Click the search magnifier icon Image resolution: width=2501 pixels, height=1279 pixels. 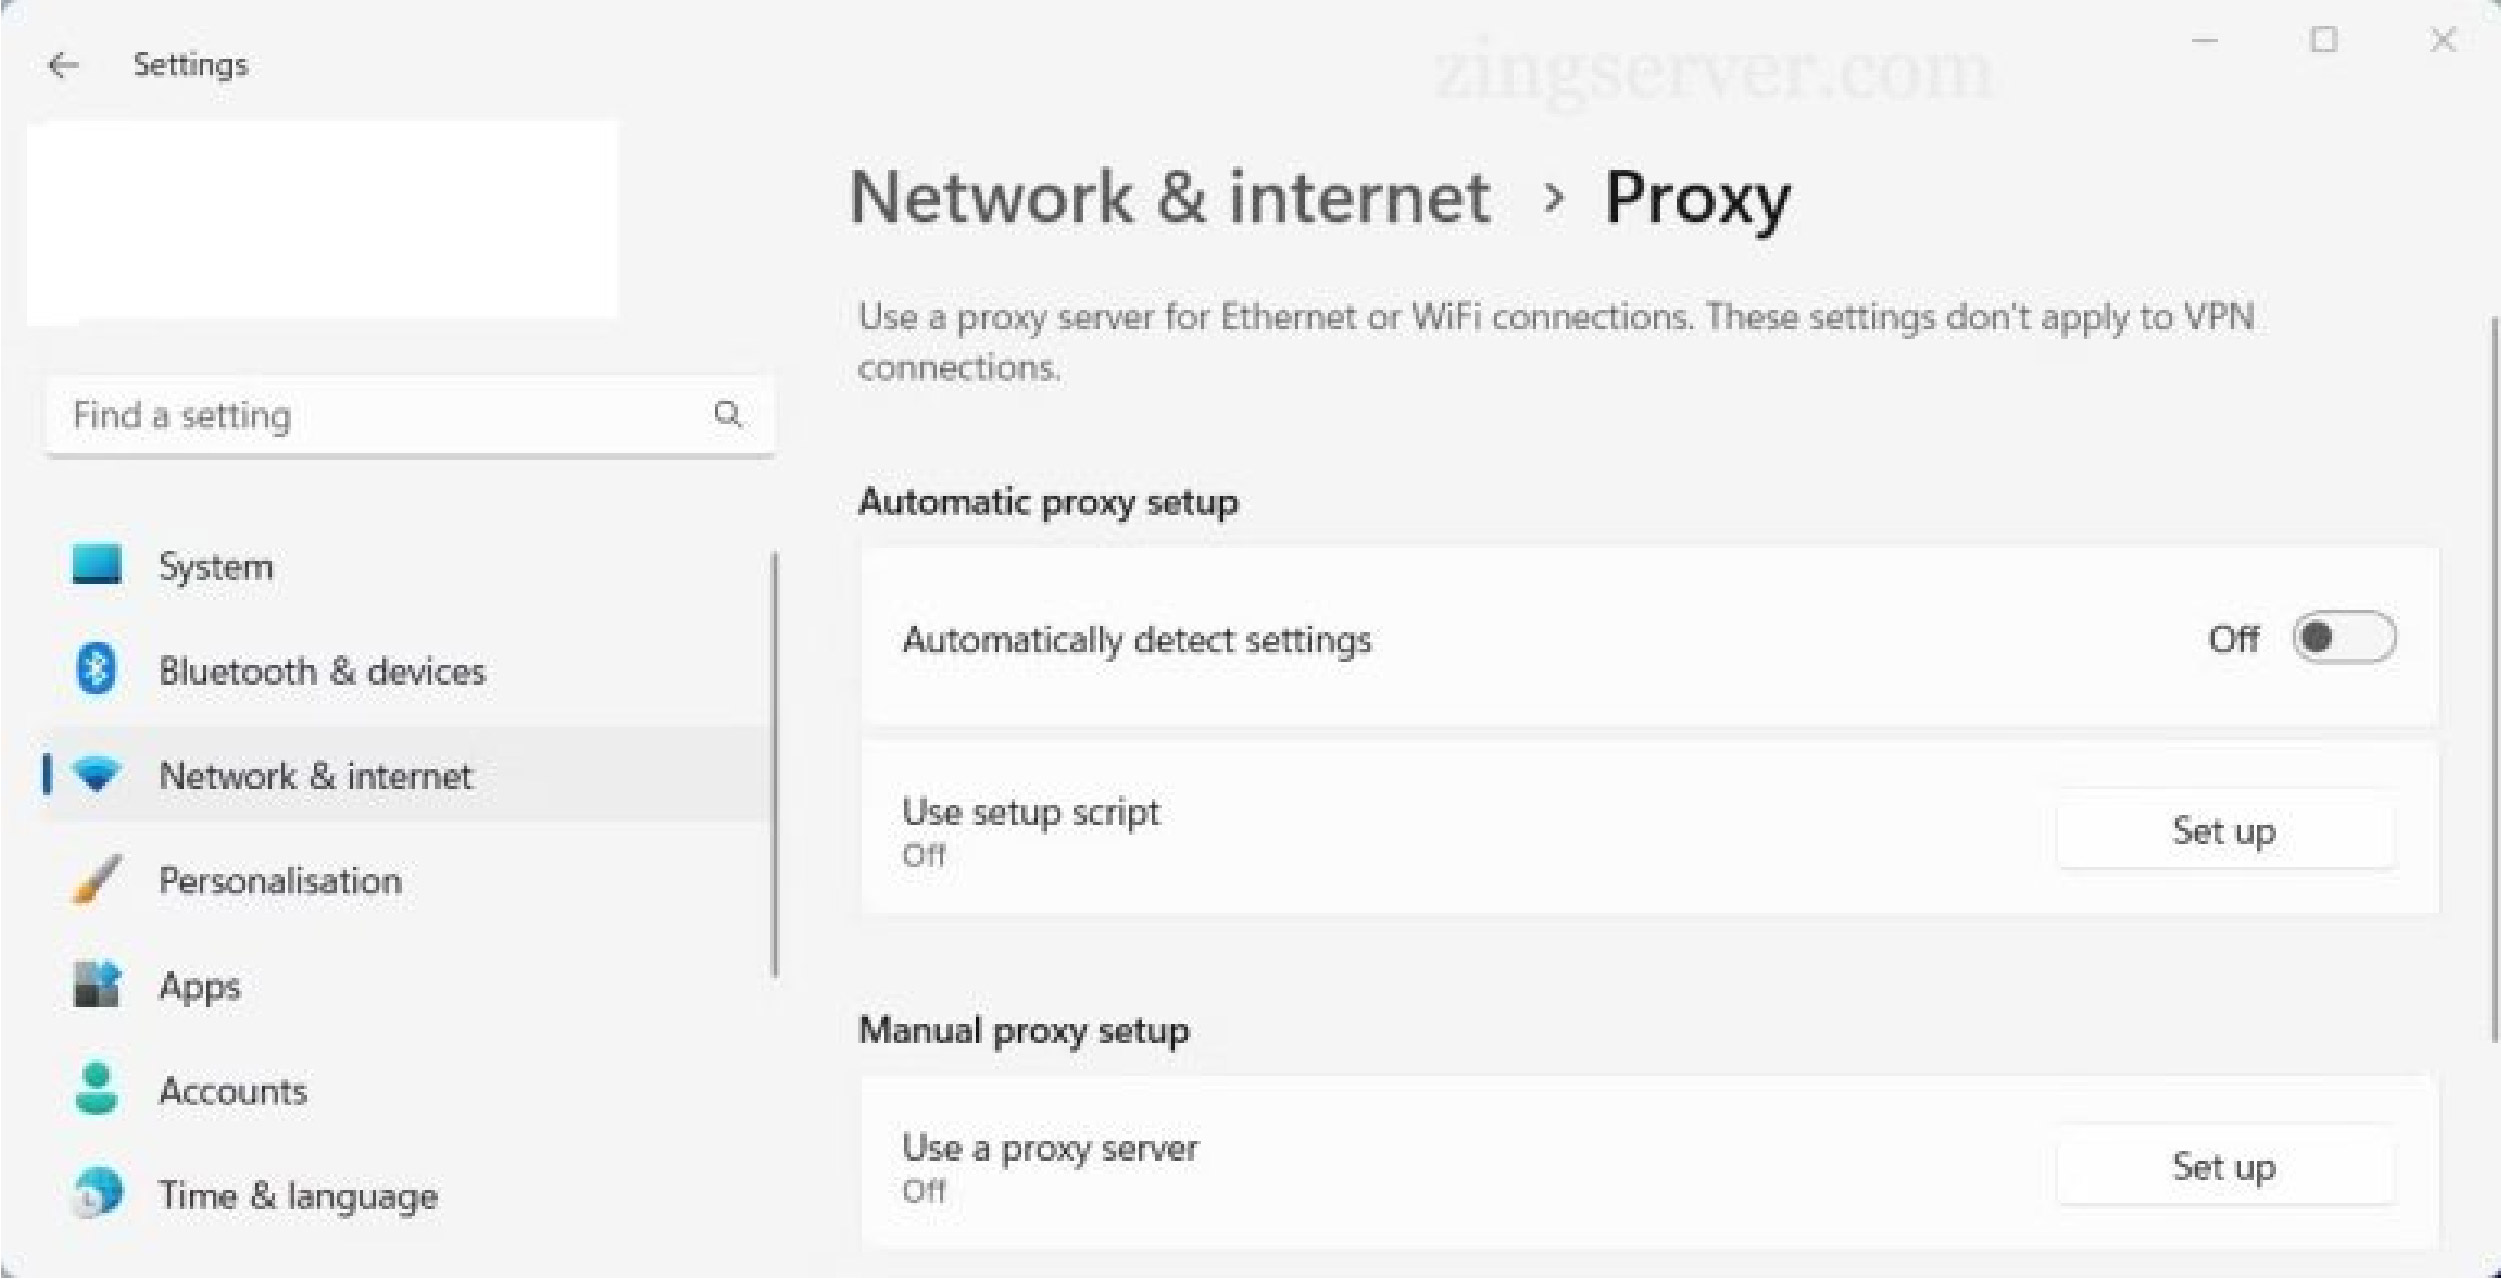[729, 414]
